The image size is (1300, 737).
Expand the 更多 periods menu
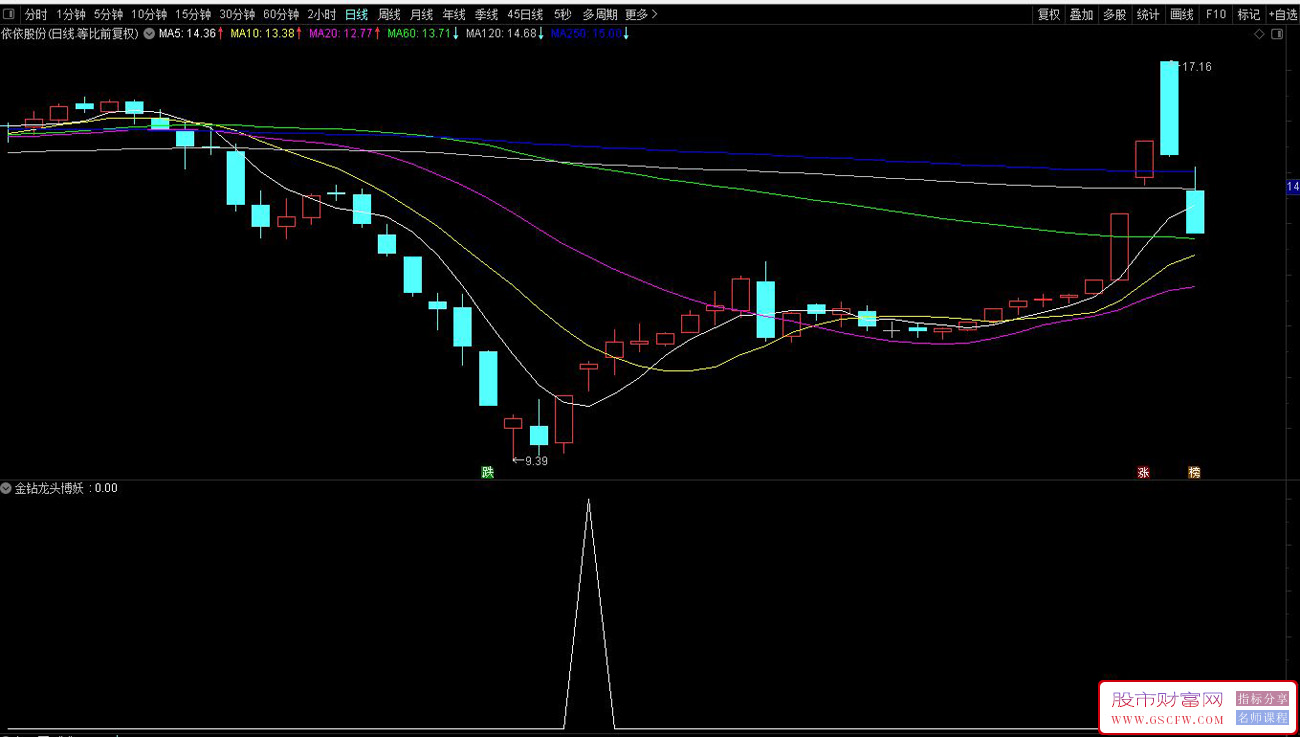[641, 14]
